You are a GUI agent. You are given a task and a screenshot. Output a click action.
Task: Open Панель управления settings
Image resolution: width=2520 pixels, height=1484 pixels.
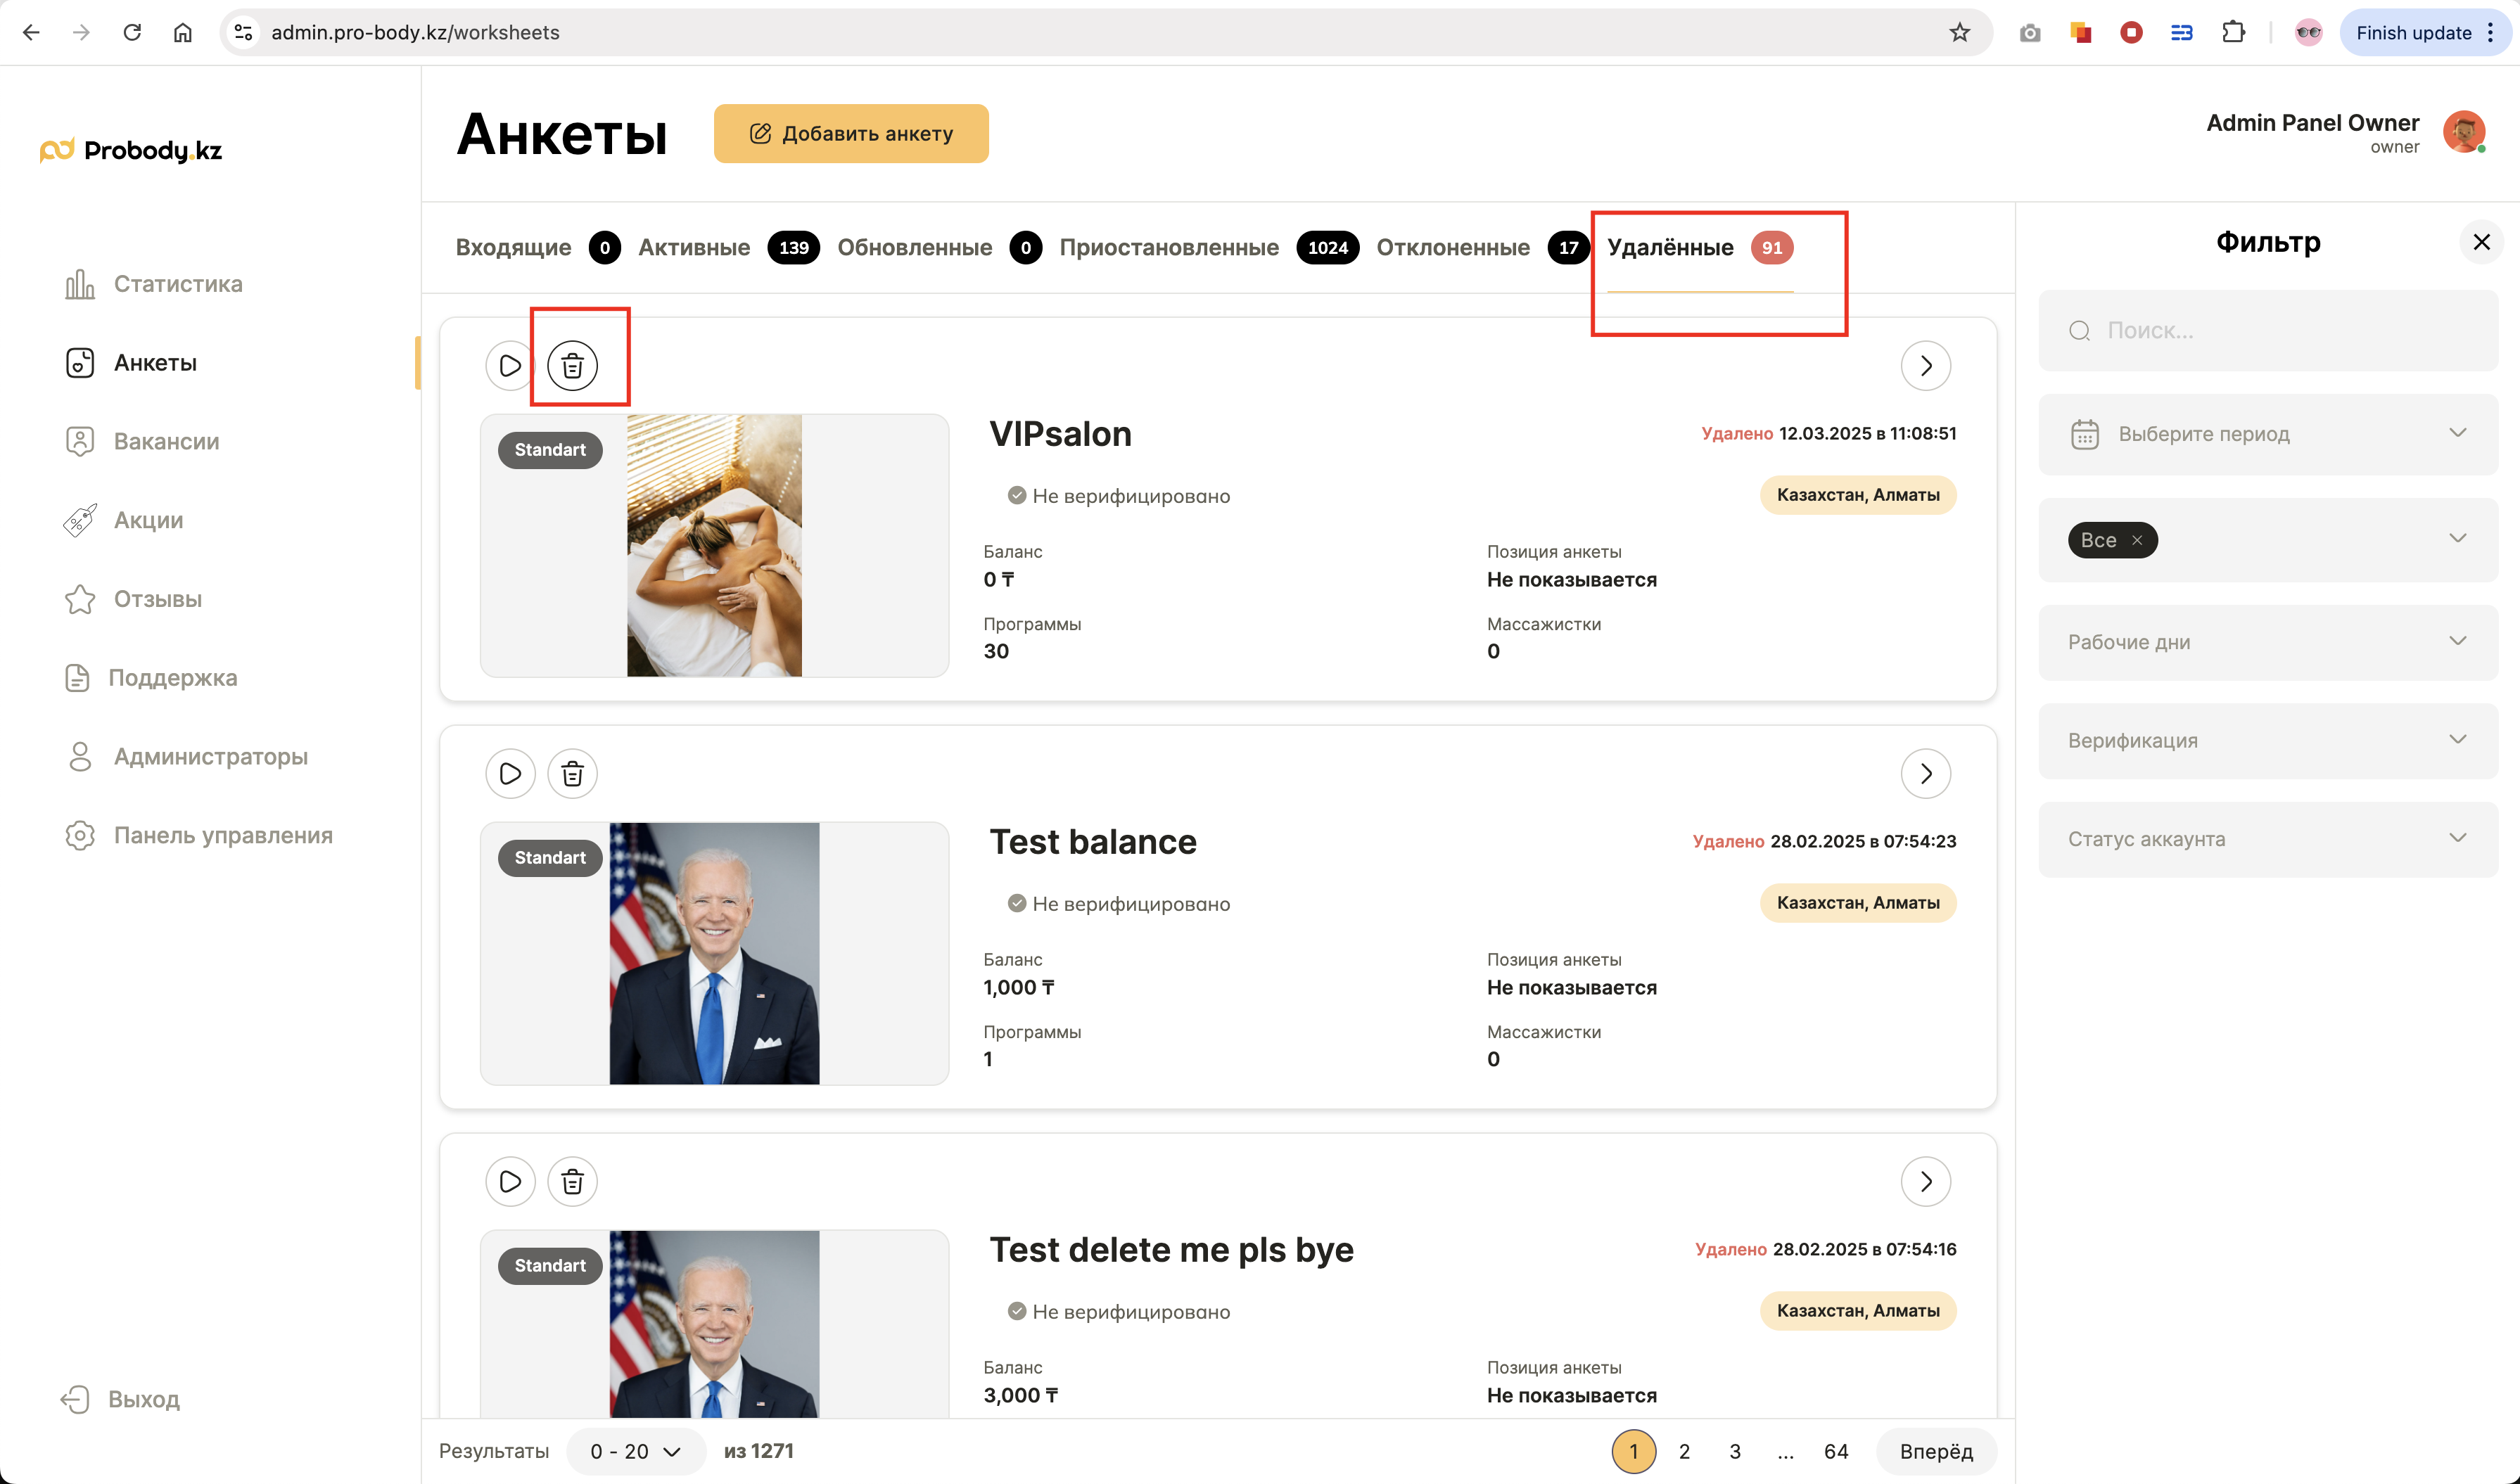[222, 835]
